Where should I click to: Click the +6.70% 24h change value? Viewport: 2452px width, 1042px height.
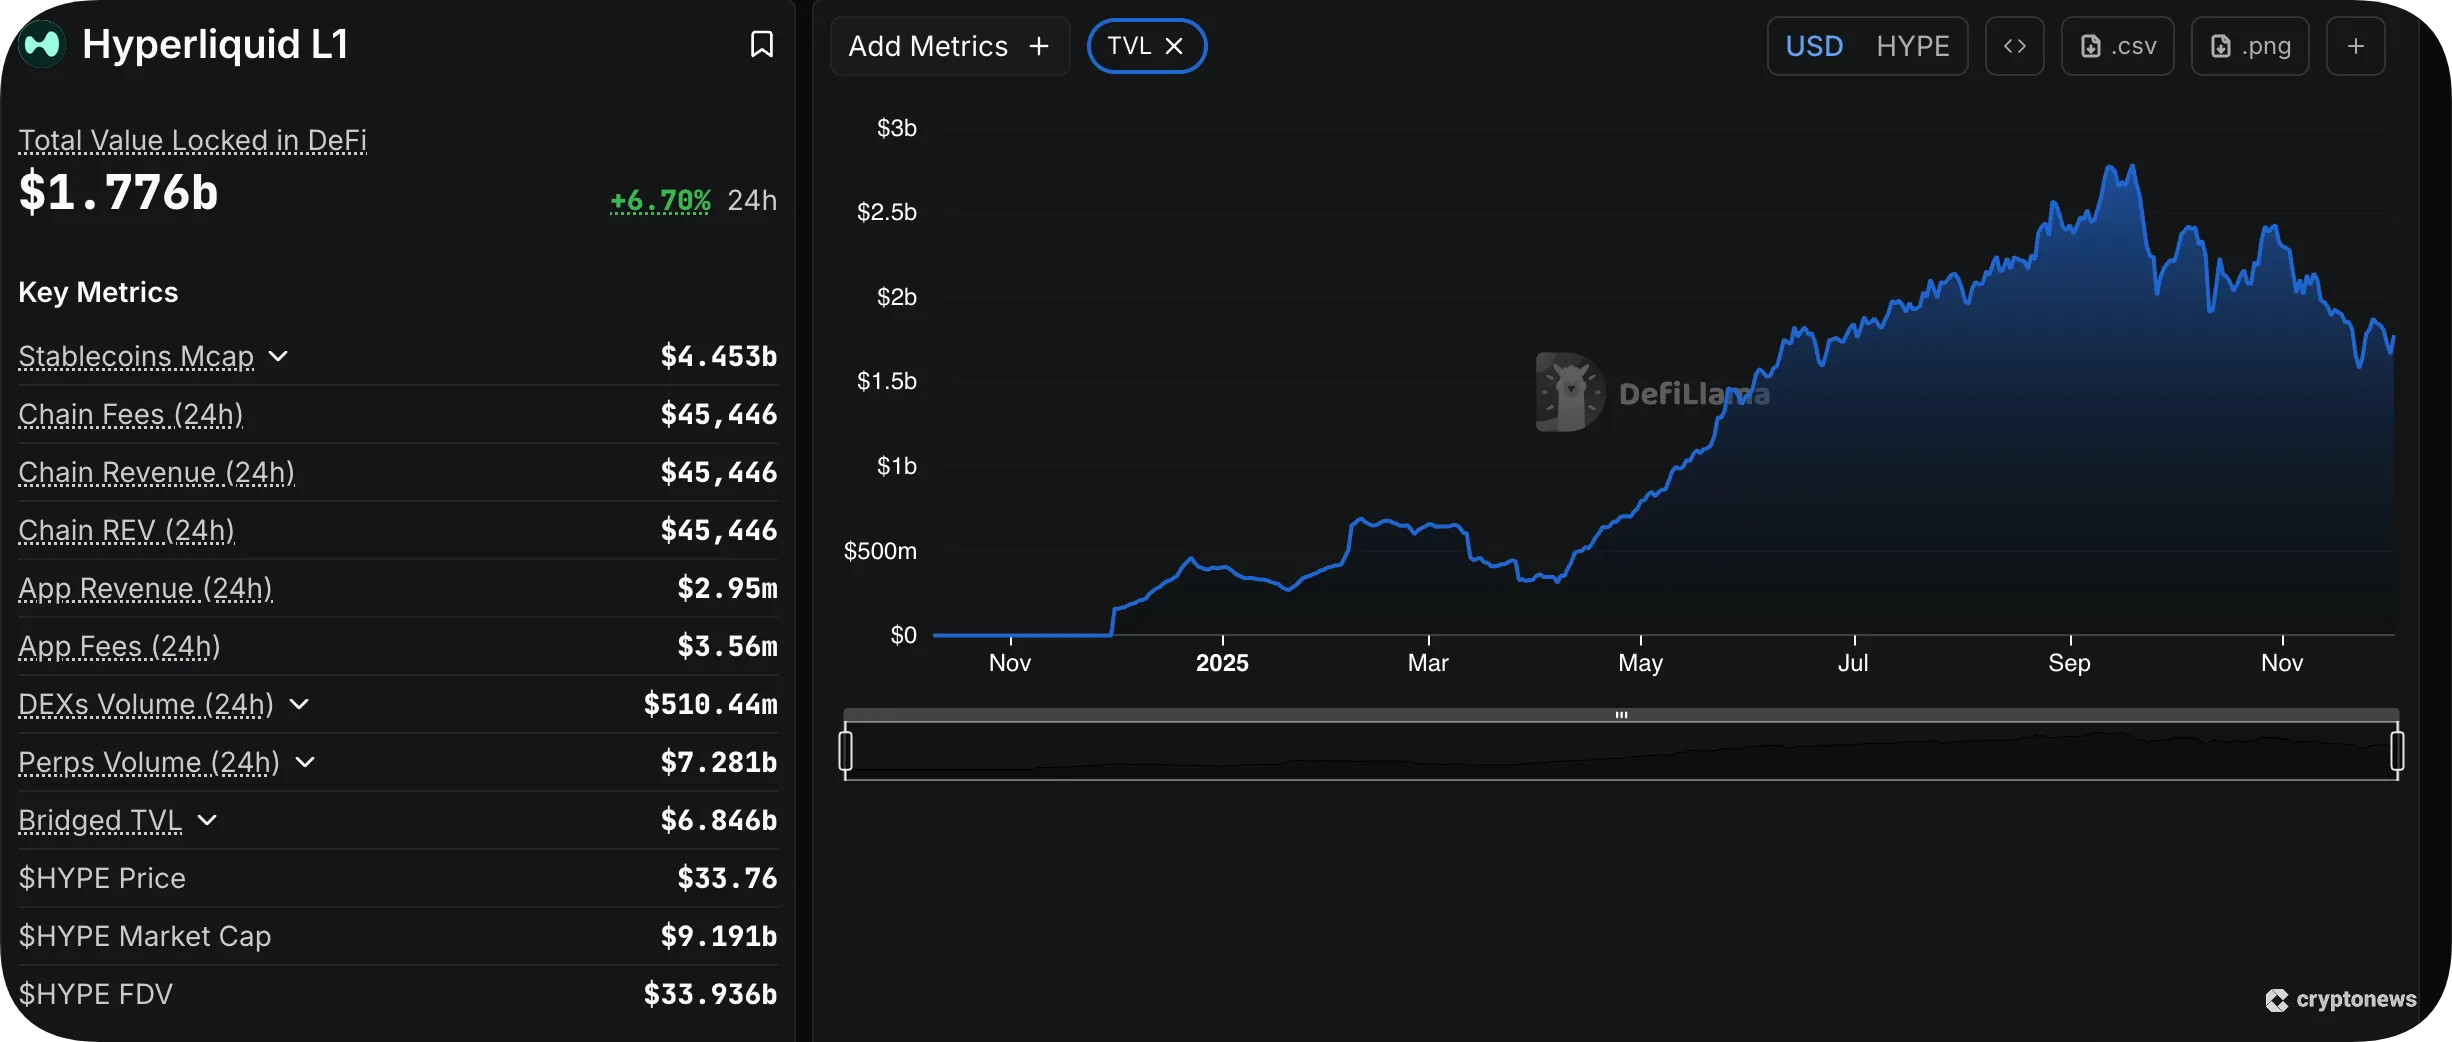coord(660,200)
